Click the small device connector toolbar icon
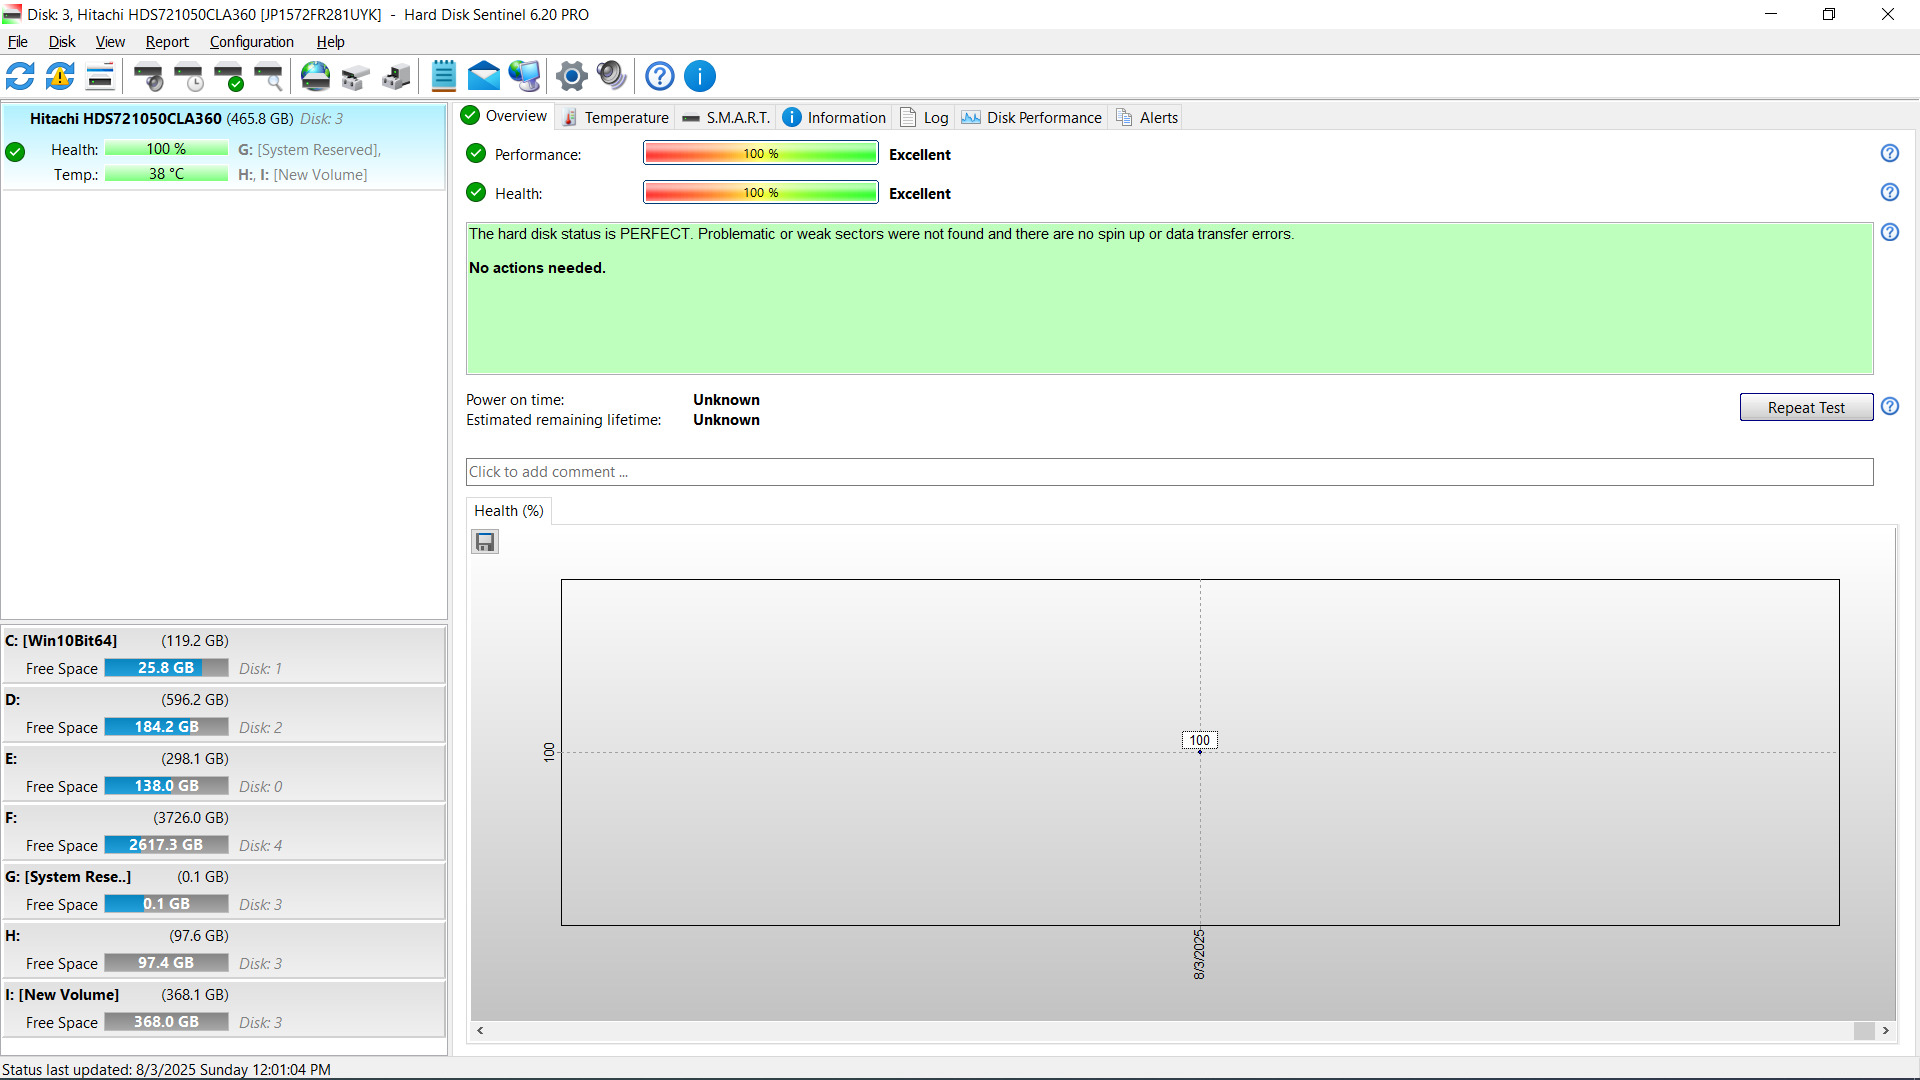The width and height of the screenshot is (1920, 1080). 355,76
